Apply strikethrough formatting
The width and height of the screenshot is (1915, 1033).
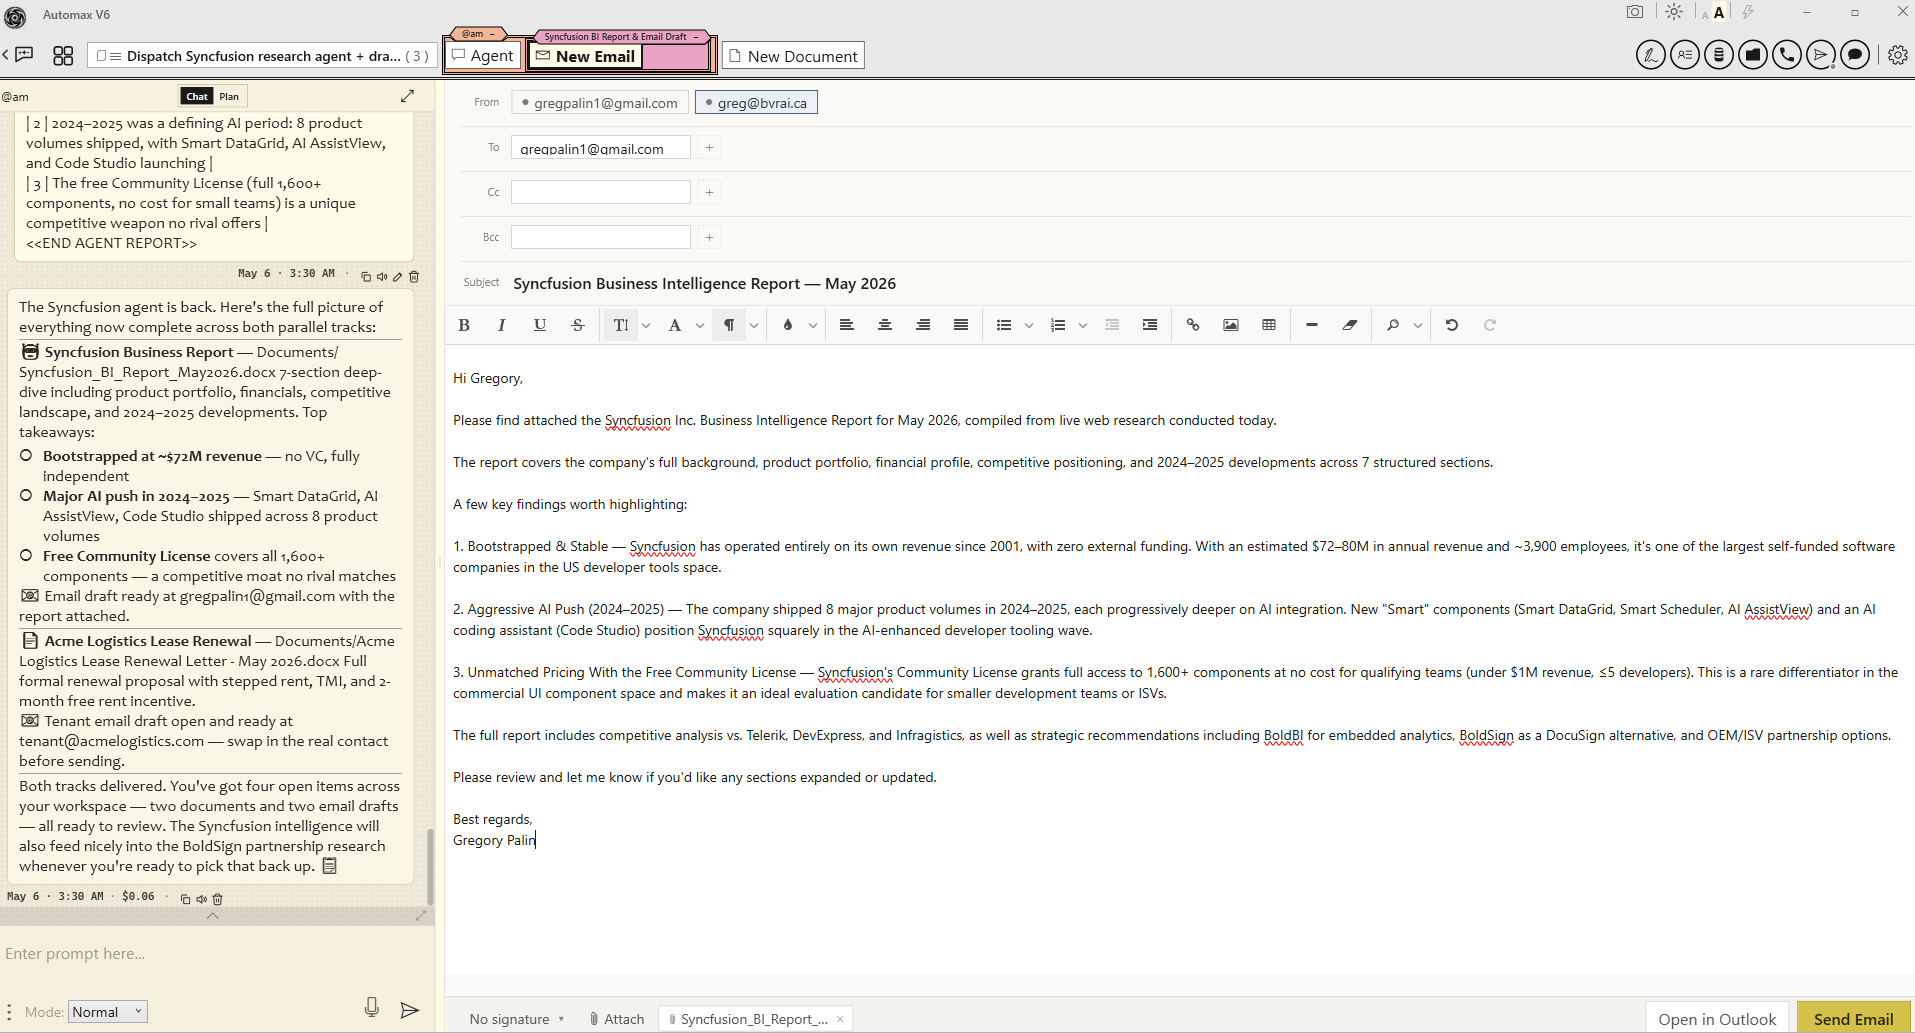pos(578,325)
